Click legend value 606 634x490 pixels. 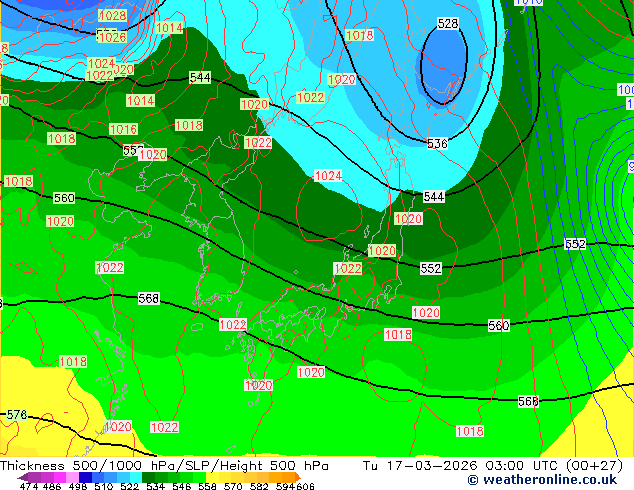point(305,487)
